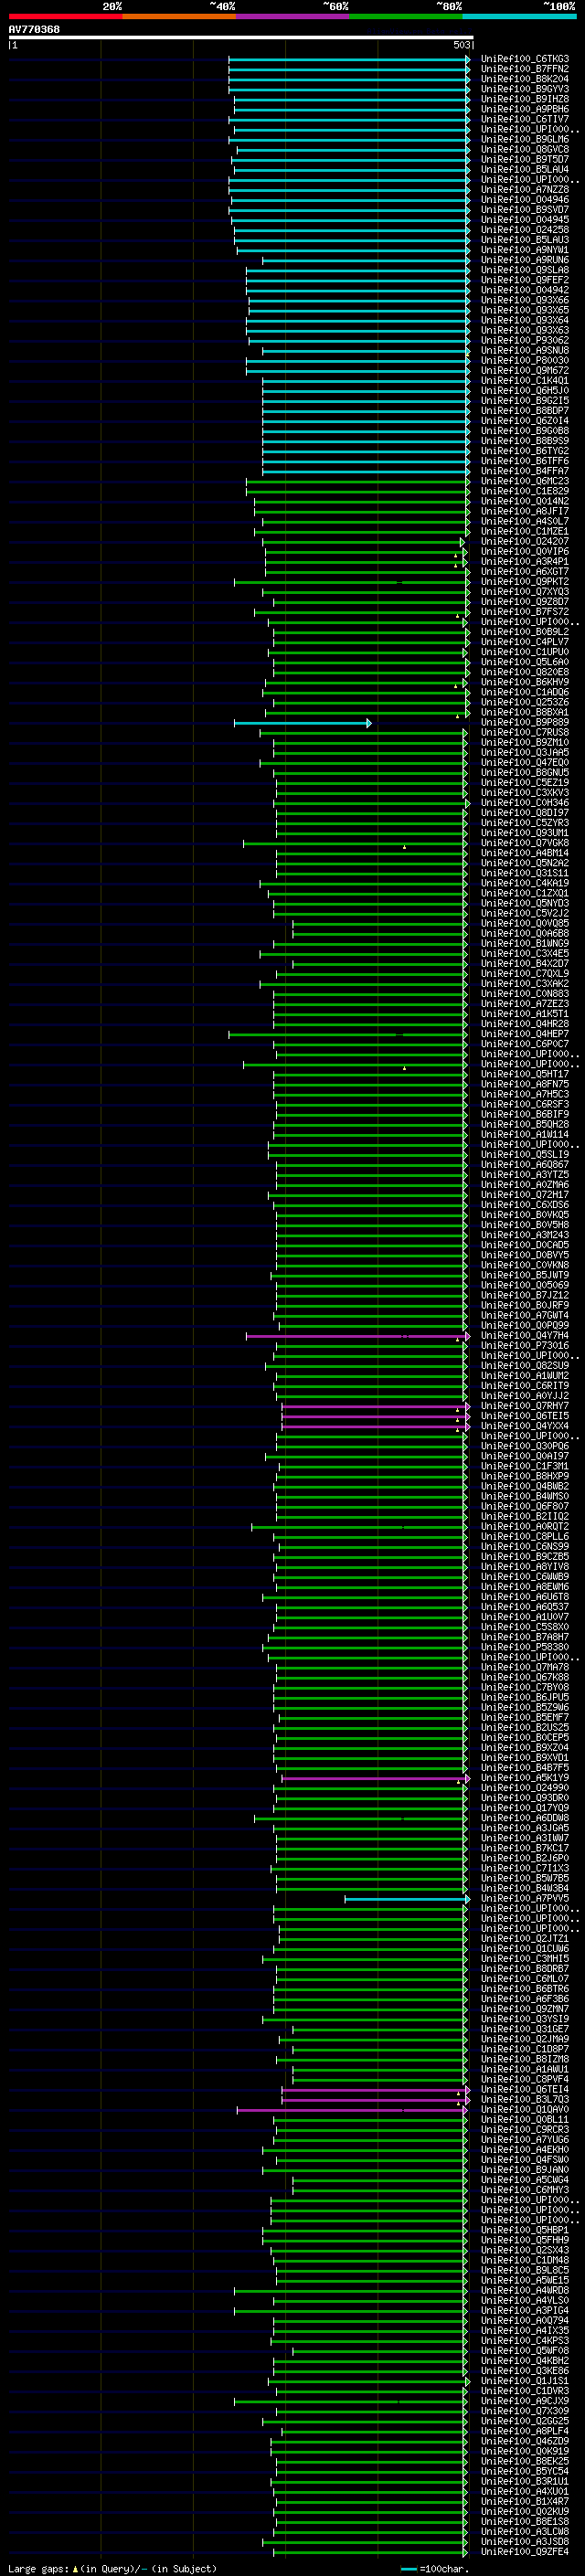Viewport: 585px width, 2576px height.
Task: Select the UniRef100_B1WNG9 label
Action: (x=525, y=943)
